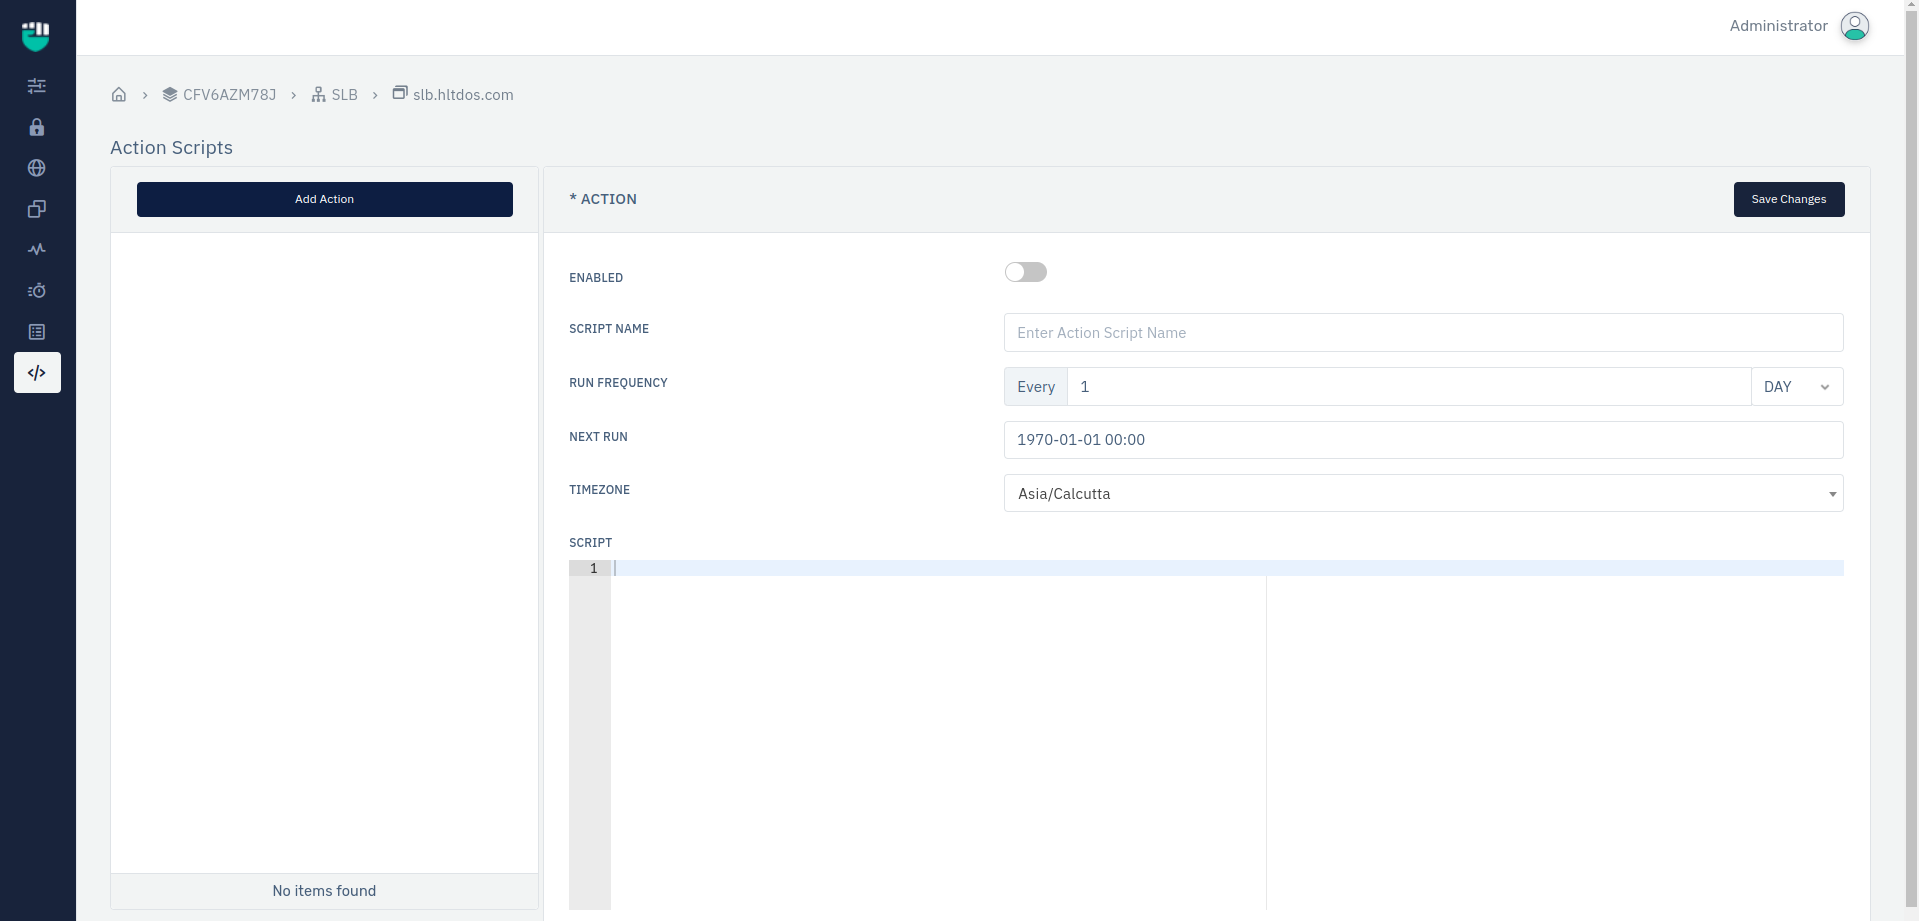1919x921 pixels.
Task: Open the pulse monitoring icon in sidebar
Action: pos(37,250)
